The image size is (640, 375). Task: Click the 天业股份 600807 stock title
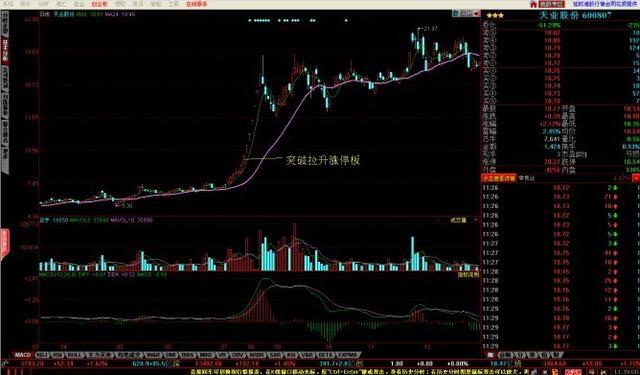click(x=575, y=16)
